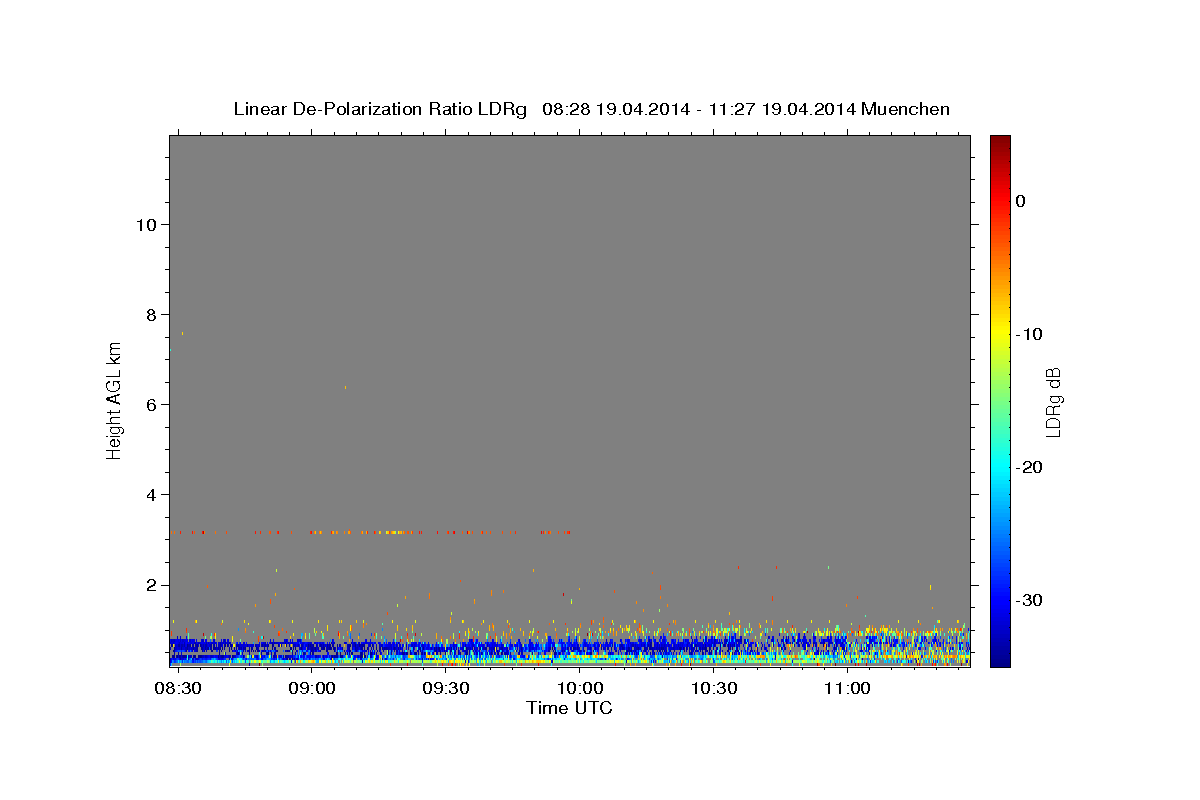1200x800 pixels.
Task: Click the colorbar tick label 0
Action: tap(1021, 201)
